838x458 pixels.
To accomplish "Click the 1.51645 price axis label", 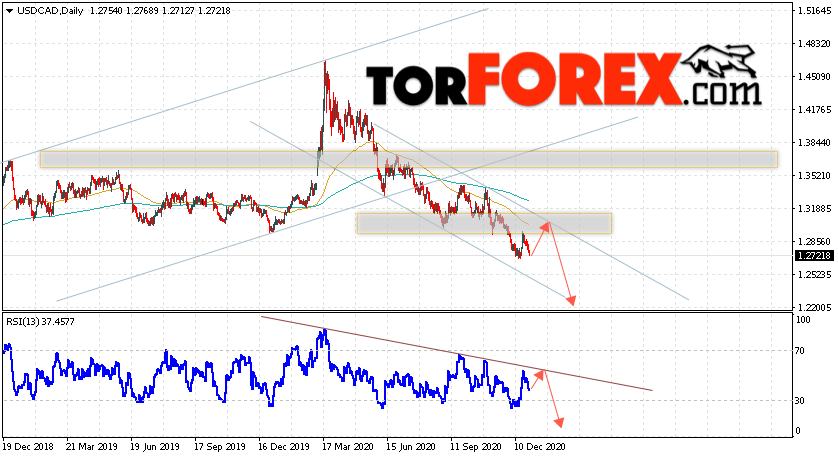I will pyautogui.click(x=814, y=11).
